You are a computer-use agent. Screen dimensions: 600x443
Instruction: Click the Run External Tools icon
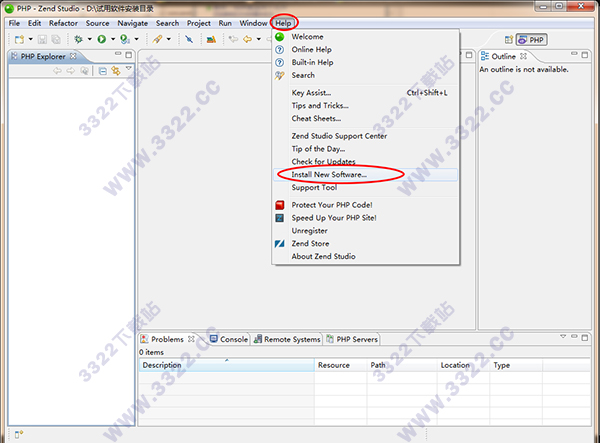(125, 39)
